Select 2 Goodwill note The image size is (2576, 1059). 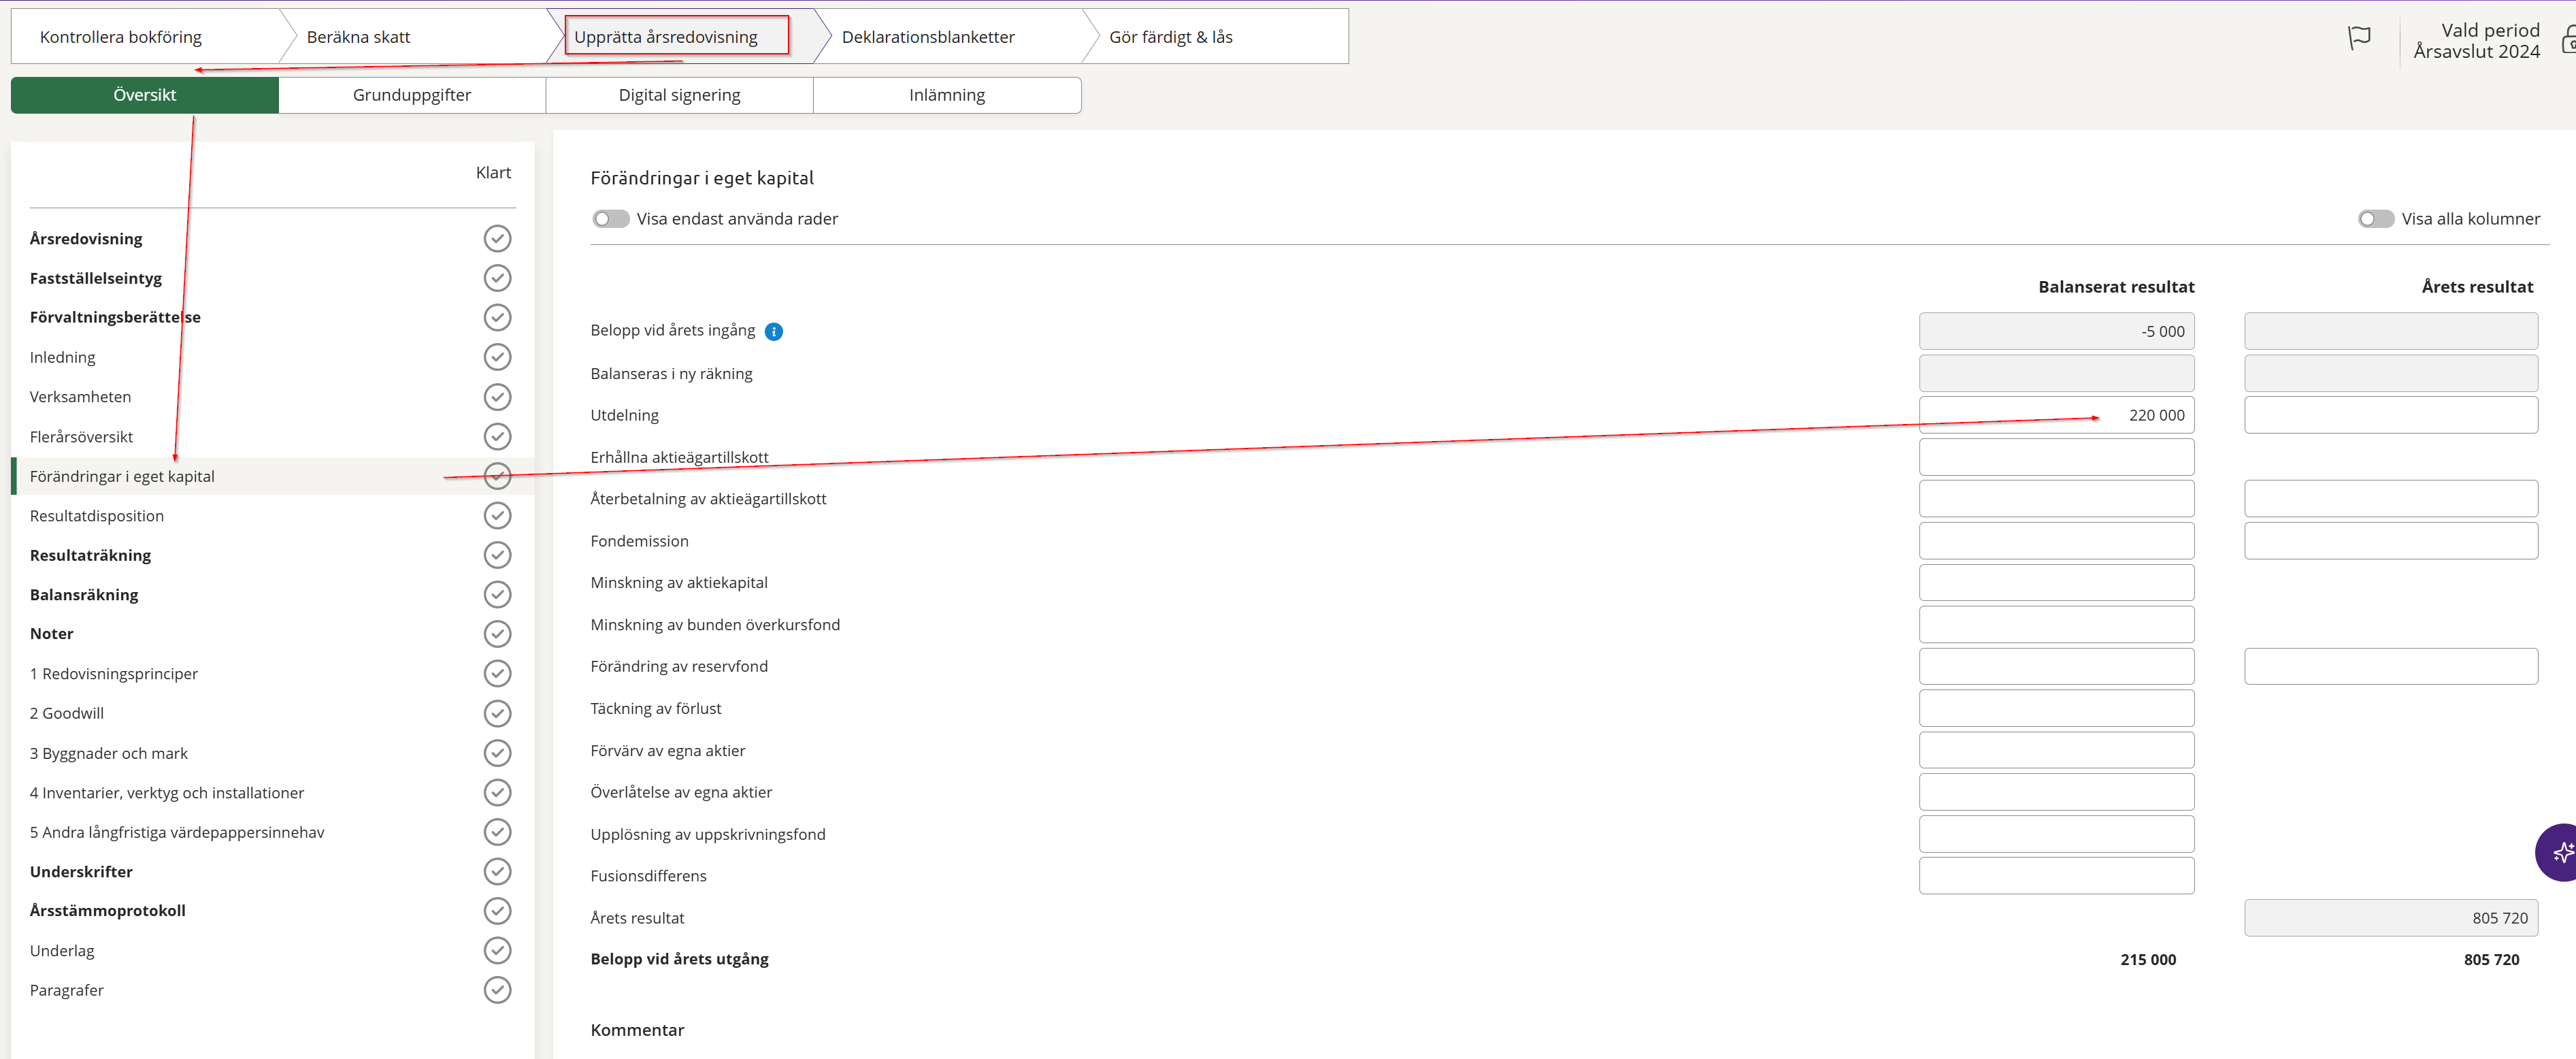tap(67, 713)
